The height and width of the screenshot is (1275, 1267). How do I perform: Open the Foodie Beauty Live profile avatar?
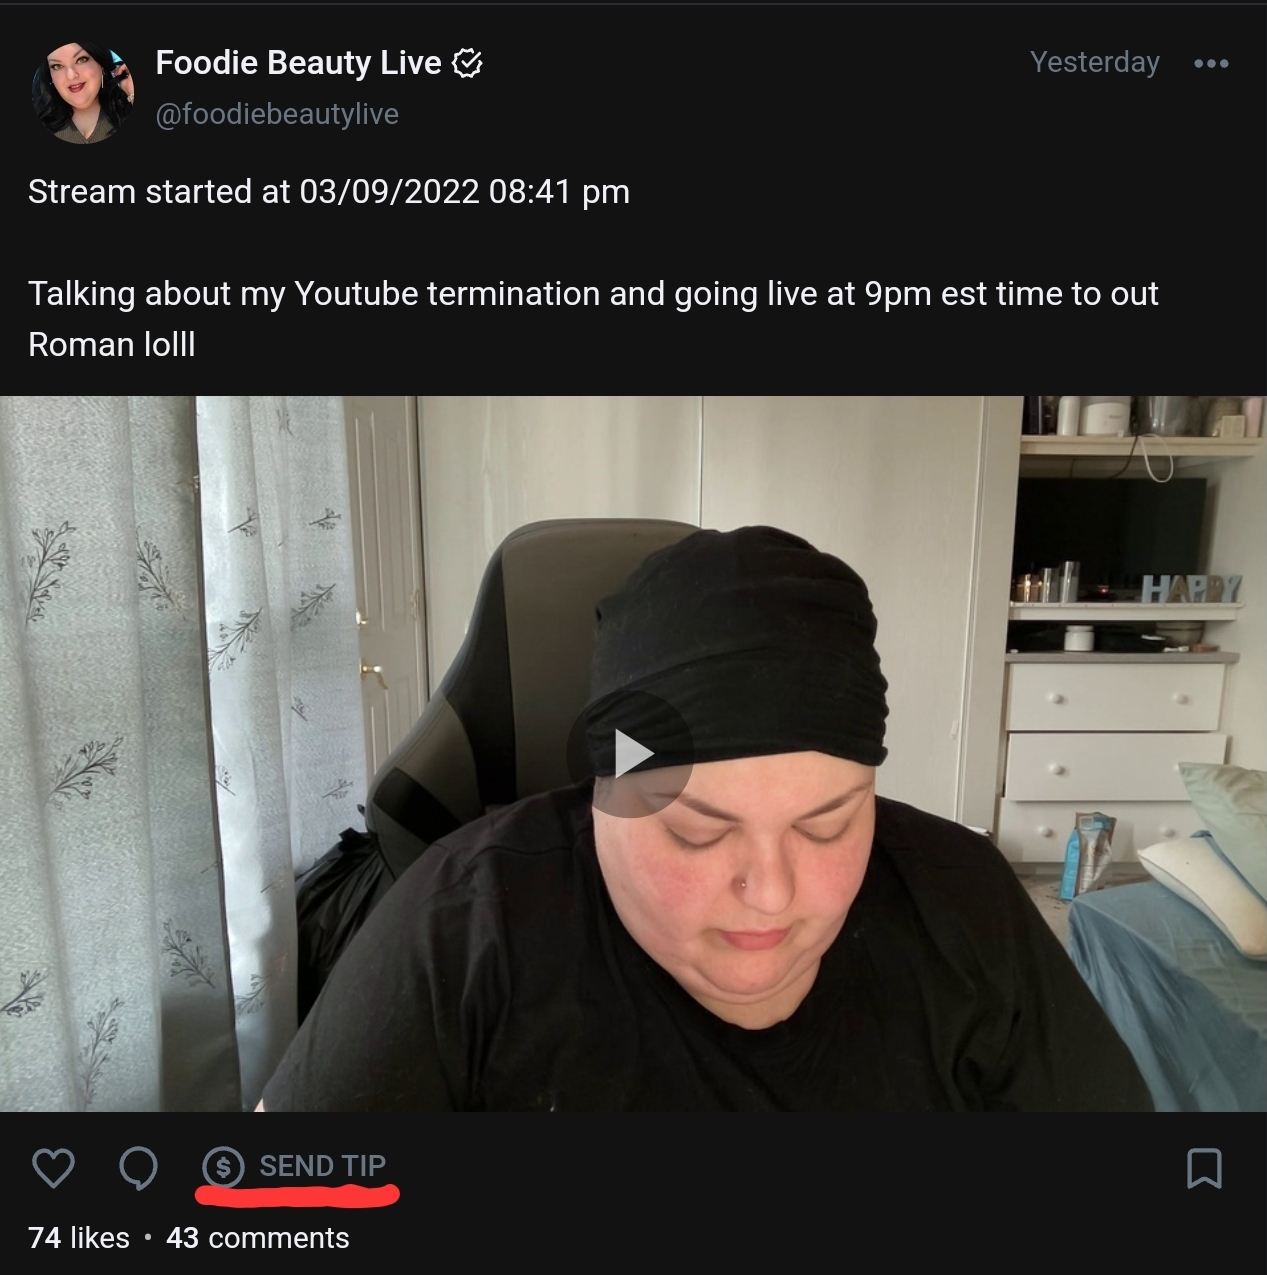(x=83, y=92)
